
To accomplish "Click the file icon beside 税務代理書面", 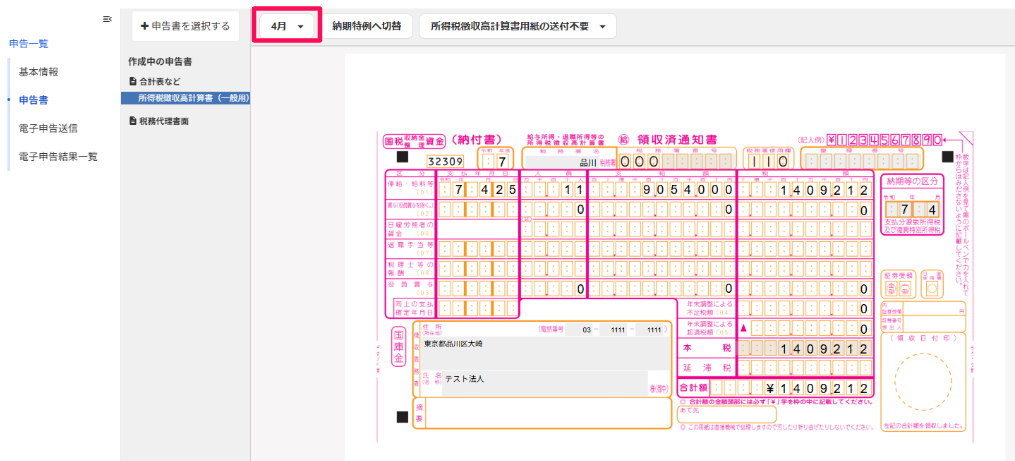I will click(x=133, y=120).
